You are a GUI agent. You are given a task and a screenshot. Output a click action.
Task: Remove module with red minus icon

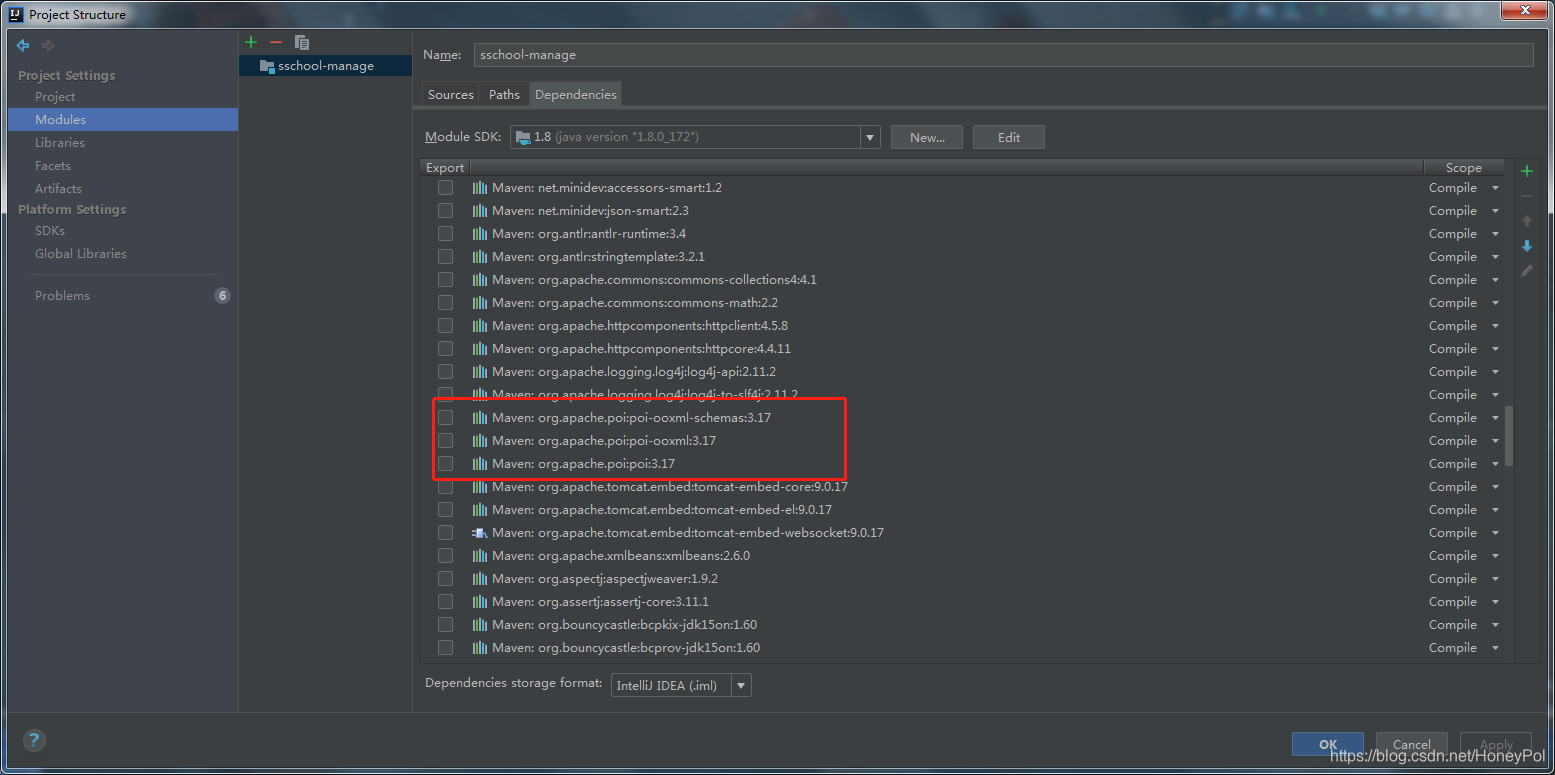(276, 42)
